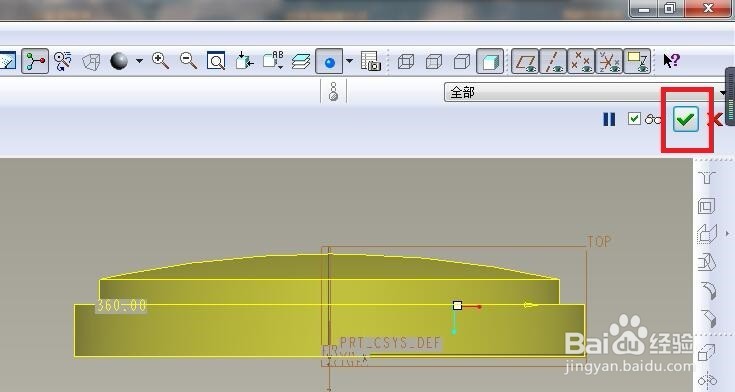Switch to Shading display style

490,61
